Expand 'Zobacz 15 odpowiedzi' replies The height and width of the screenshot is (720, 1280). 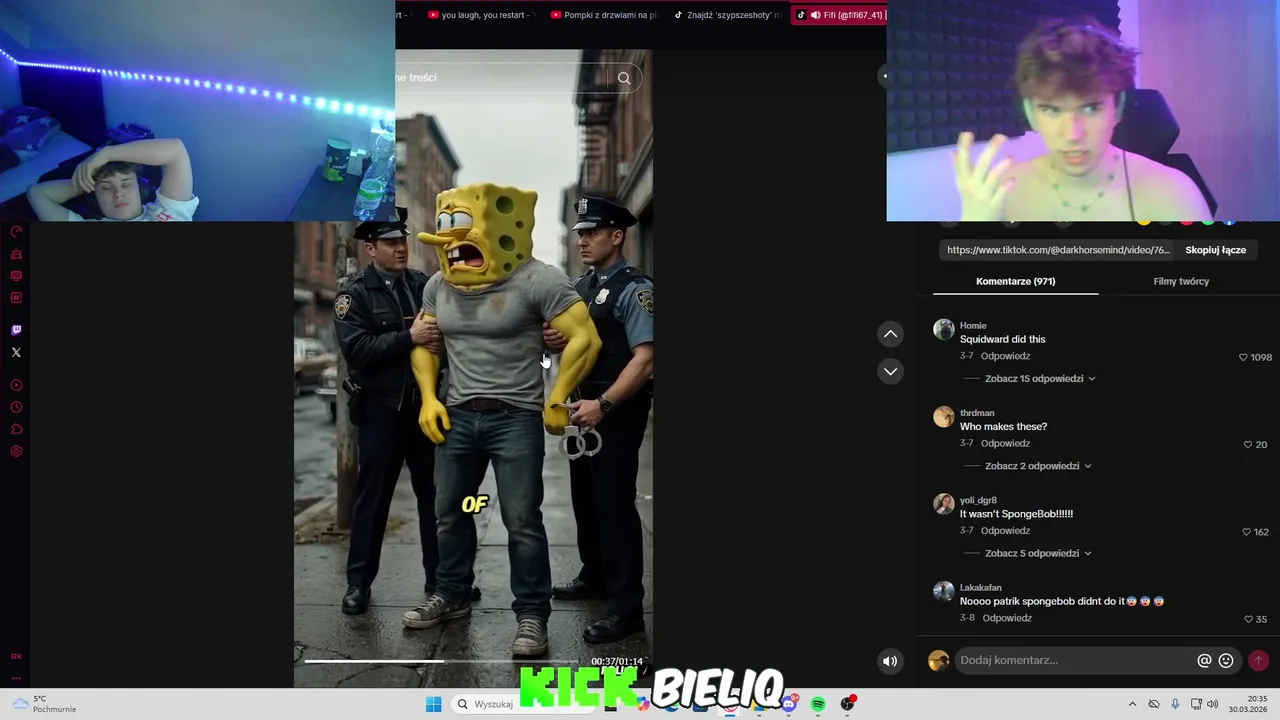1040,379
